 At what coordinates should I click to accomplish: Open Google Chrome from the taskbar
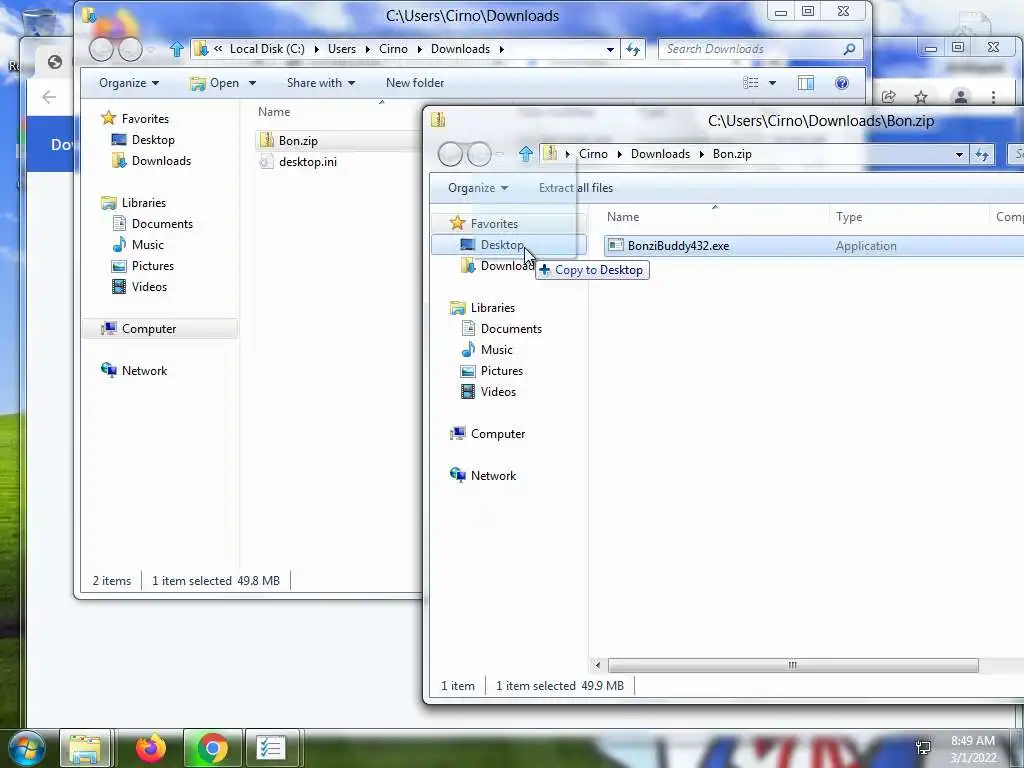(212, 749)
